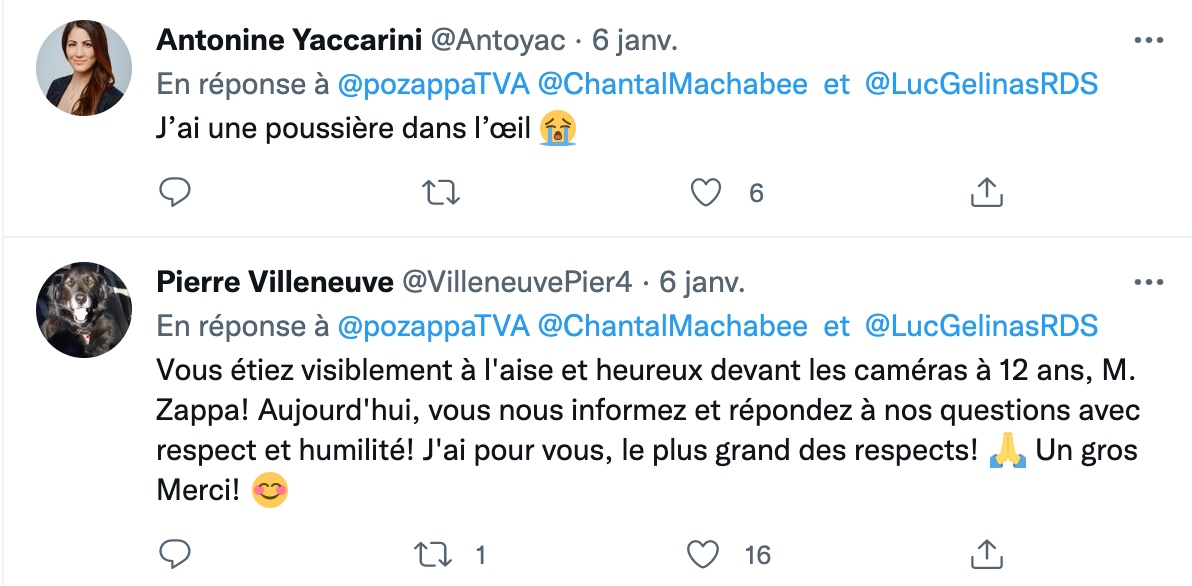The image size is (1192, 586).
Task: Open Pierre Villeneuve's dog avatar
Action: pos(84,310)
